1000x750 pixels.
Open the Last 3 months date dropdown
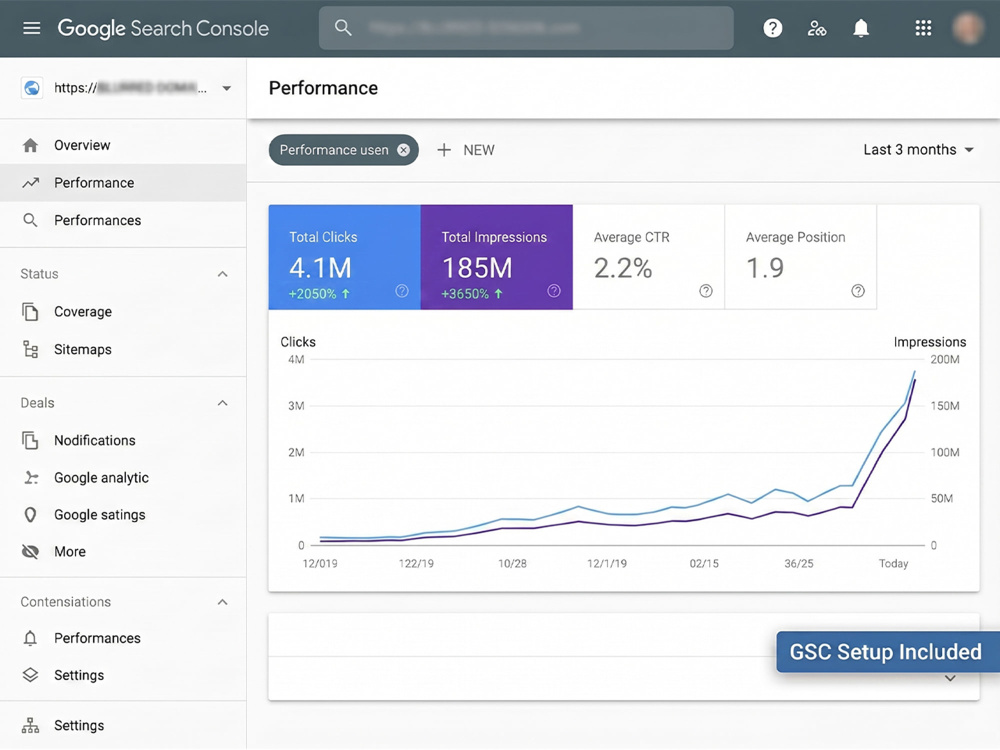918,150
